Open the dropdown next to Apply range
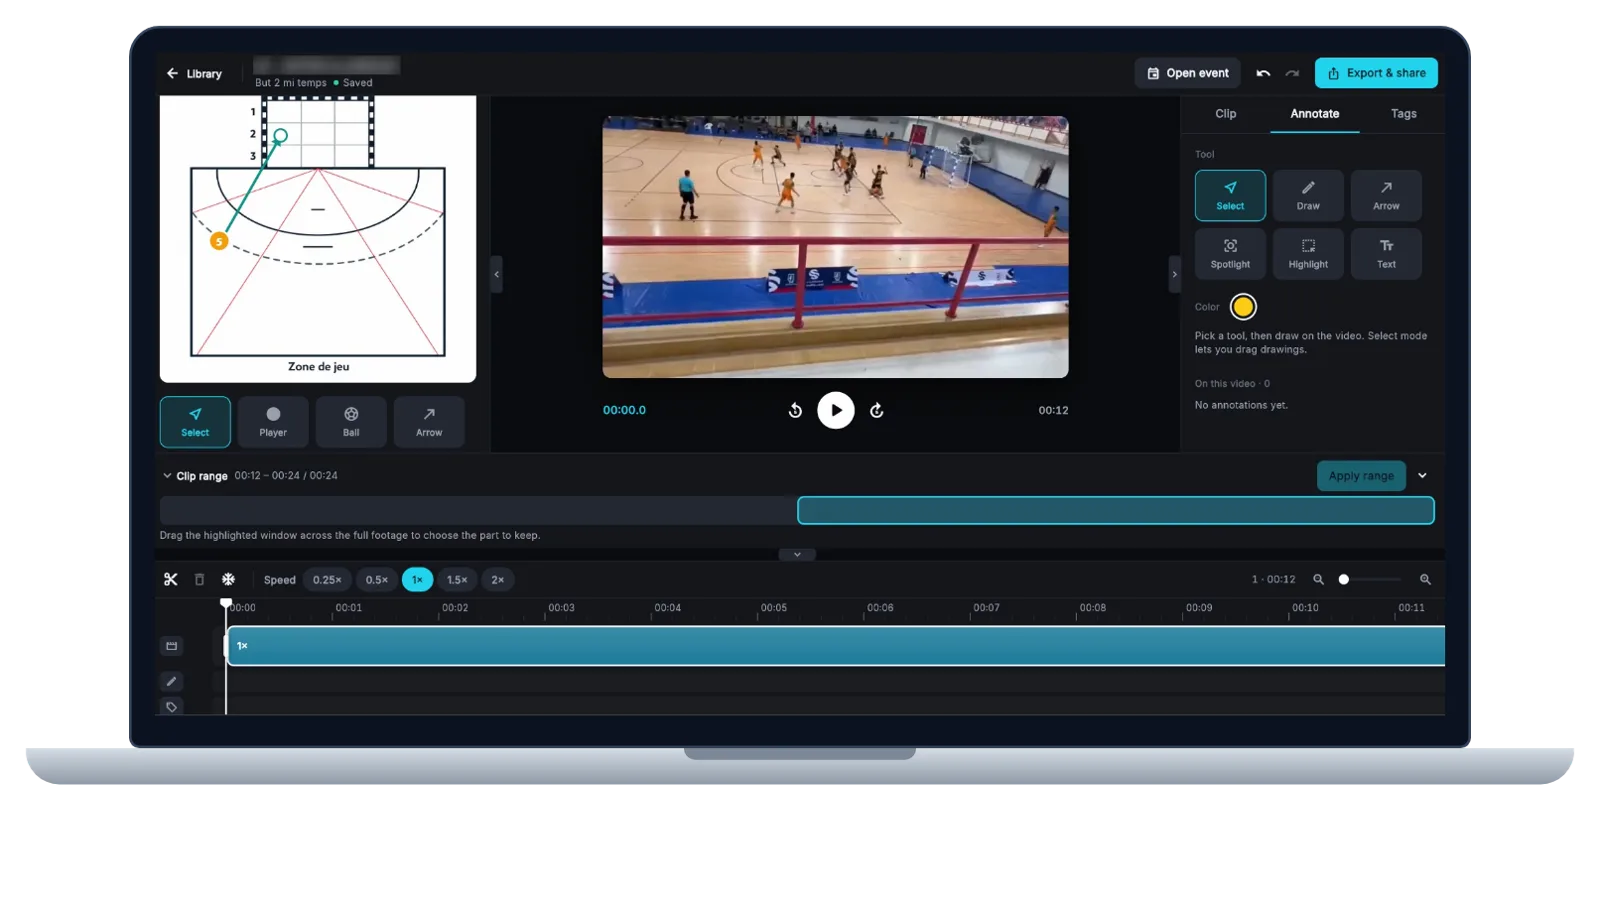The width and height of the screenshot is (1600, 903). tap(1422, 476)
